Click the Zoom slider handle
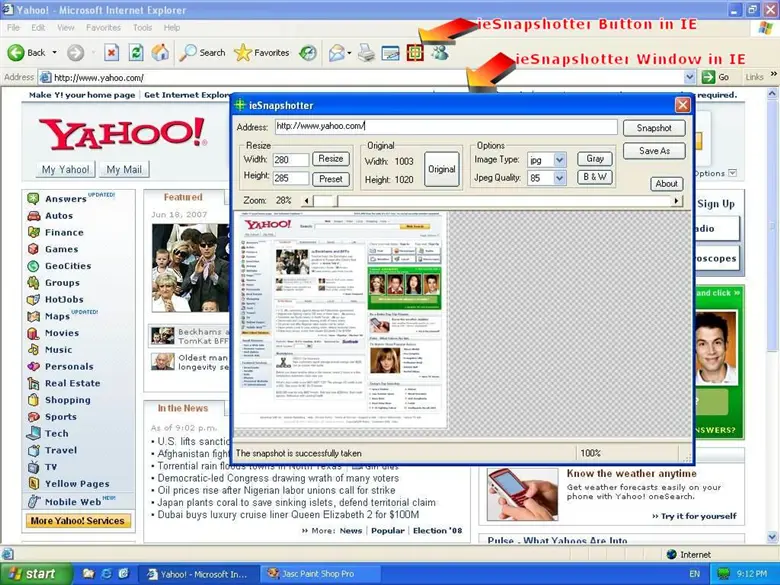Image resolution: width=780 pixels, height=585 pixels. coord(326,201)
